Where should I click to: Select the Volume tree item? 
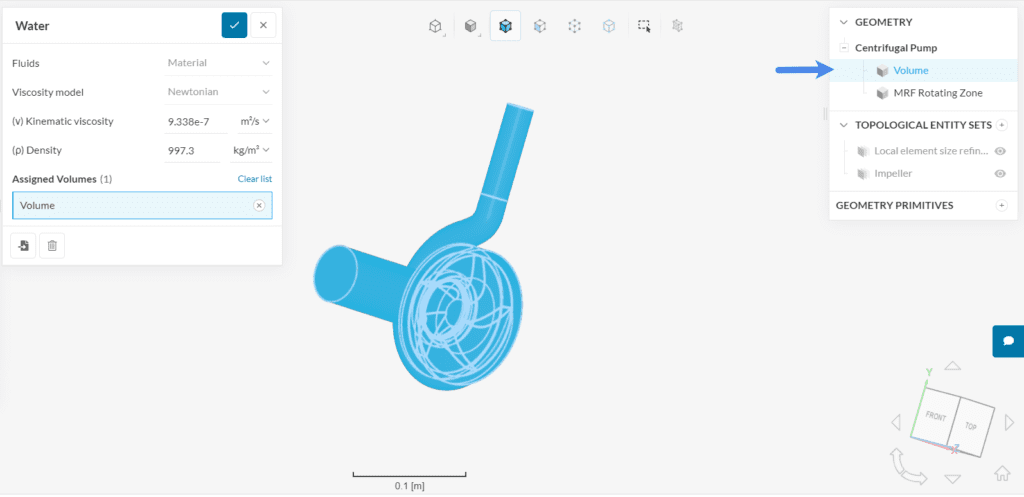[923, 71]
